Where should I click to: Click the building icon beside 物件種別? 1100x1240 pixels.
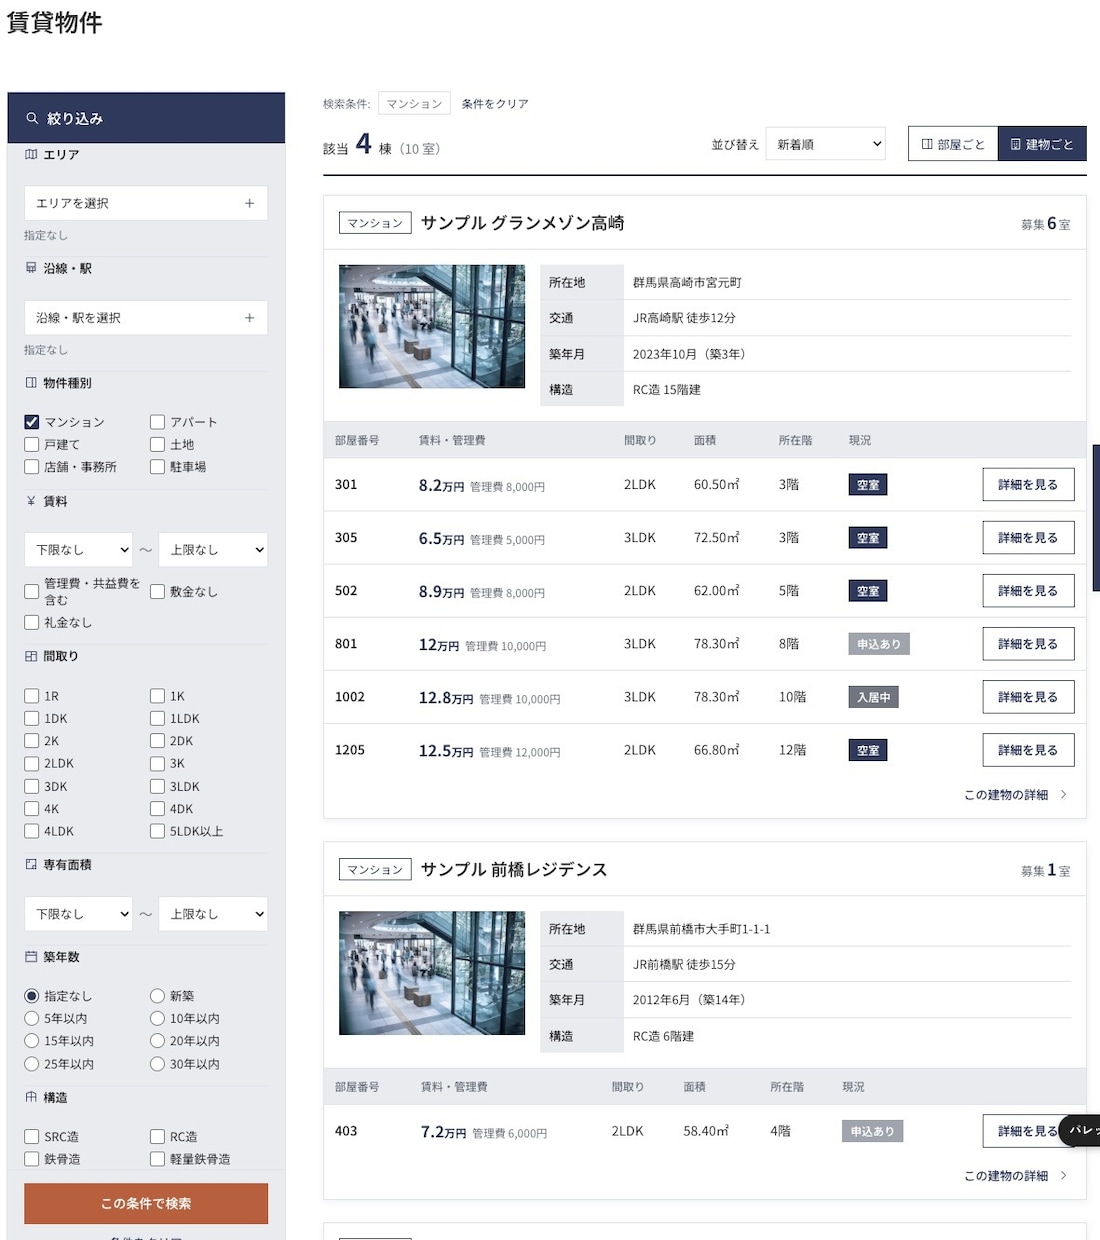pos(31,383)
